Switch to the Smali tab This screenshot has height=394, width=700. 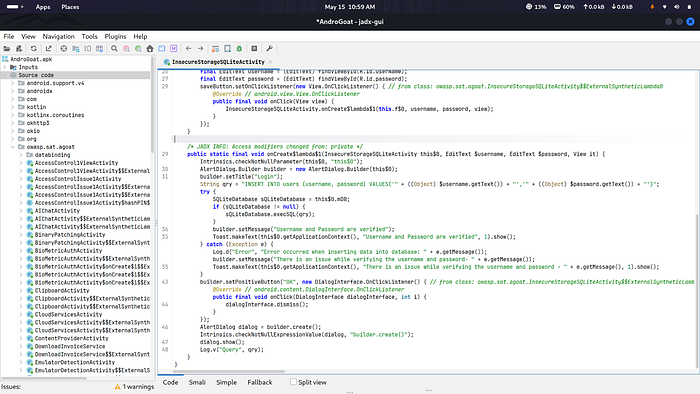tap(197, 382)
